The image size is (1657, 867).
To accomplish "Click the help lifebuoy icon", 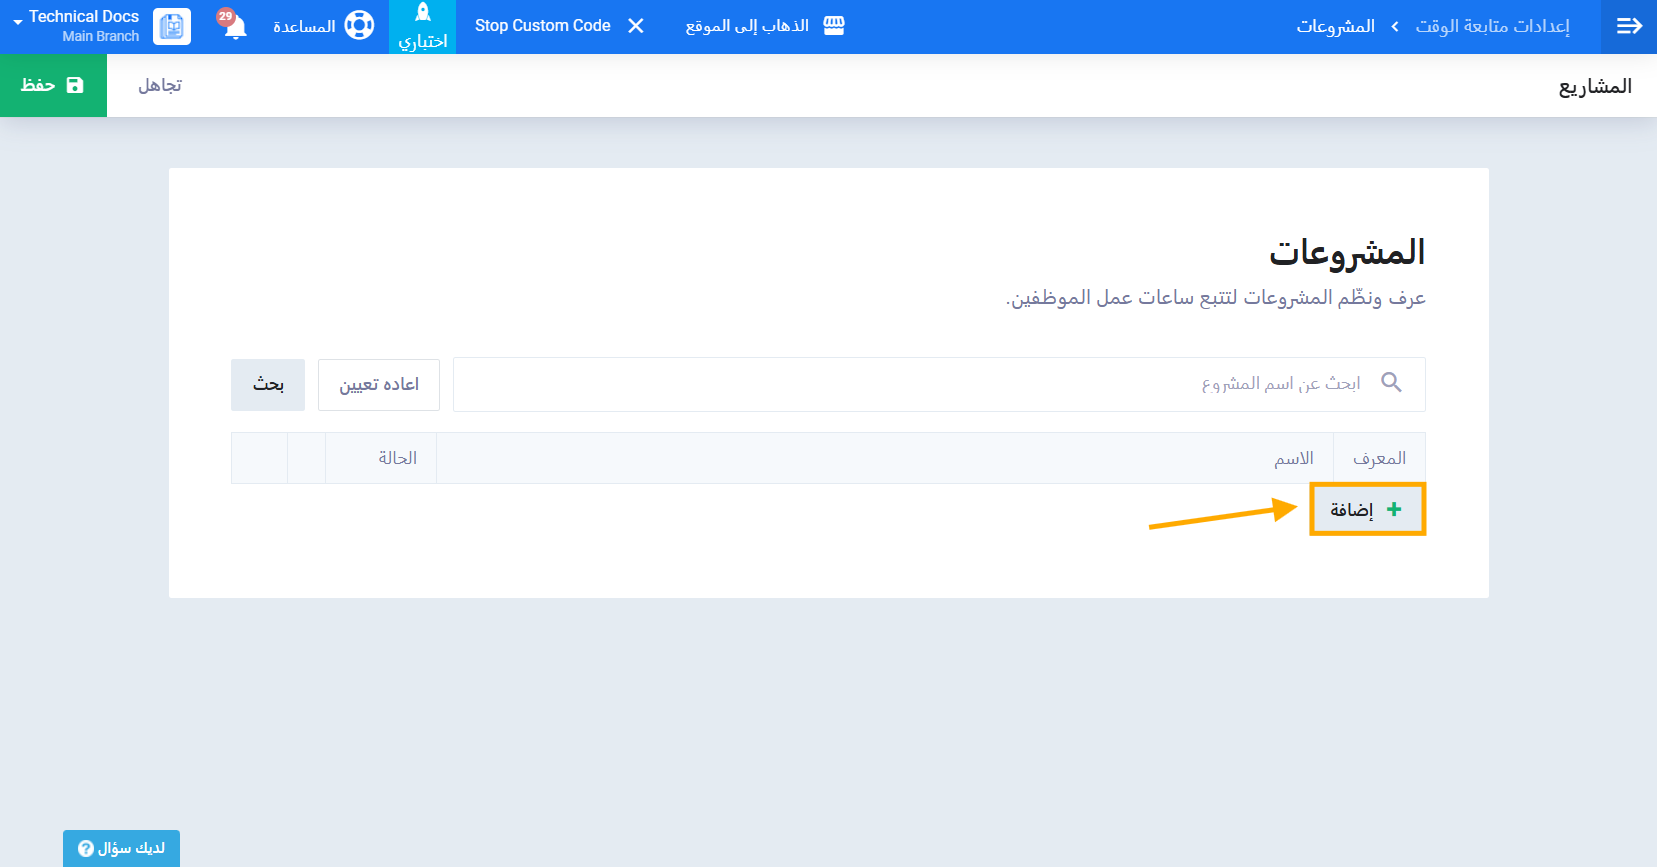I will [359, 26].
